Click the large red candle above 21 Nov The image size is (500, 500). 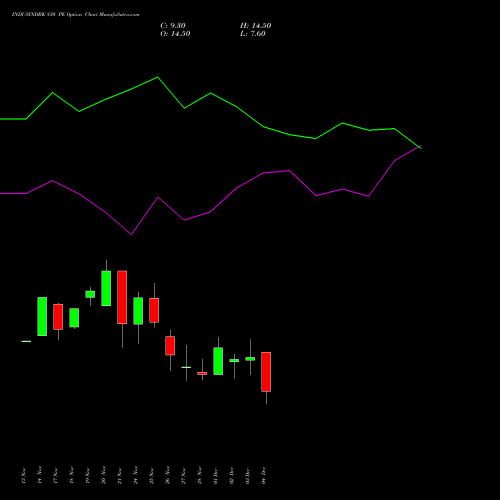(x=122, y=297)
